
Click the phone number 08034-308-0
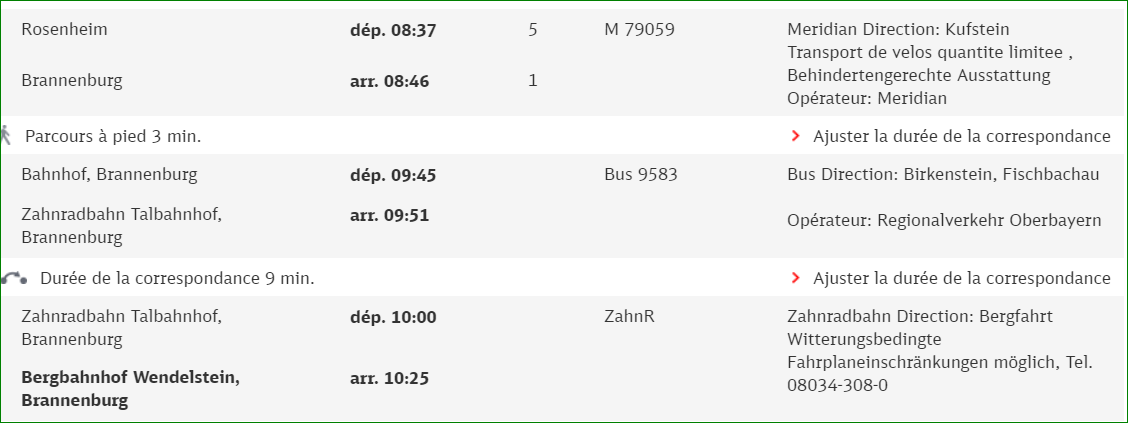pos(837,385)
